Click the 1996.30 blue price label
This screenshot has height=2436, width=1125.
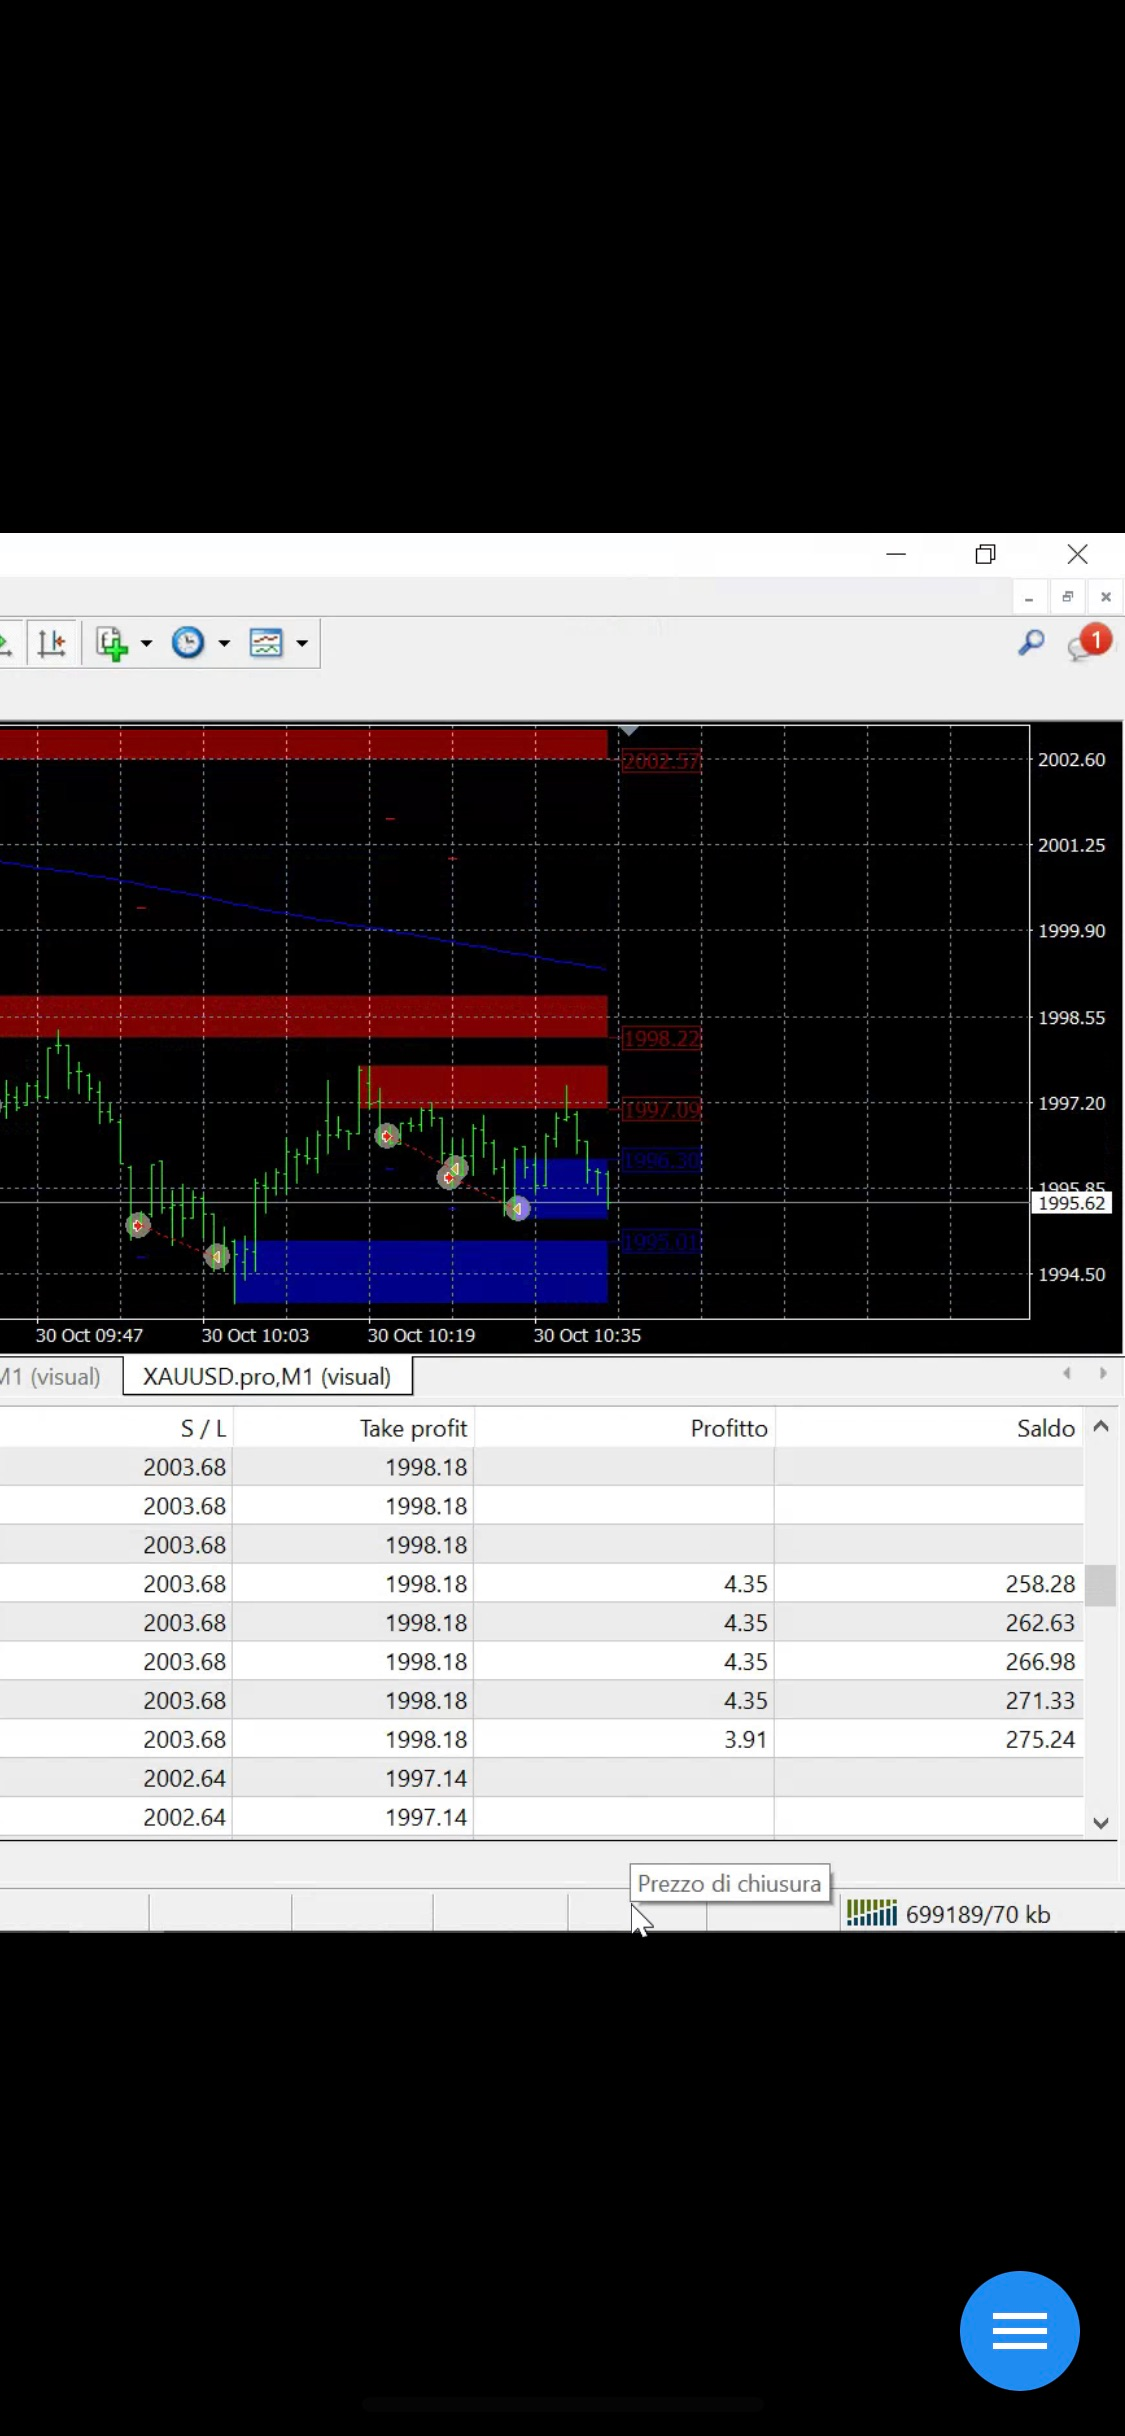point(661,1161)
